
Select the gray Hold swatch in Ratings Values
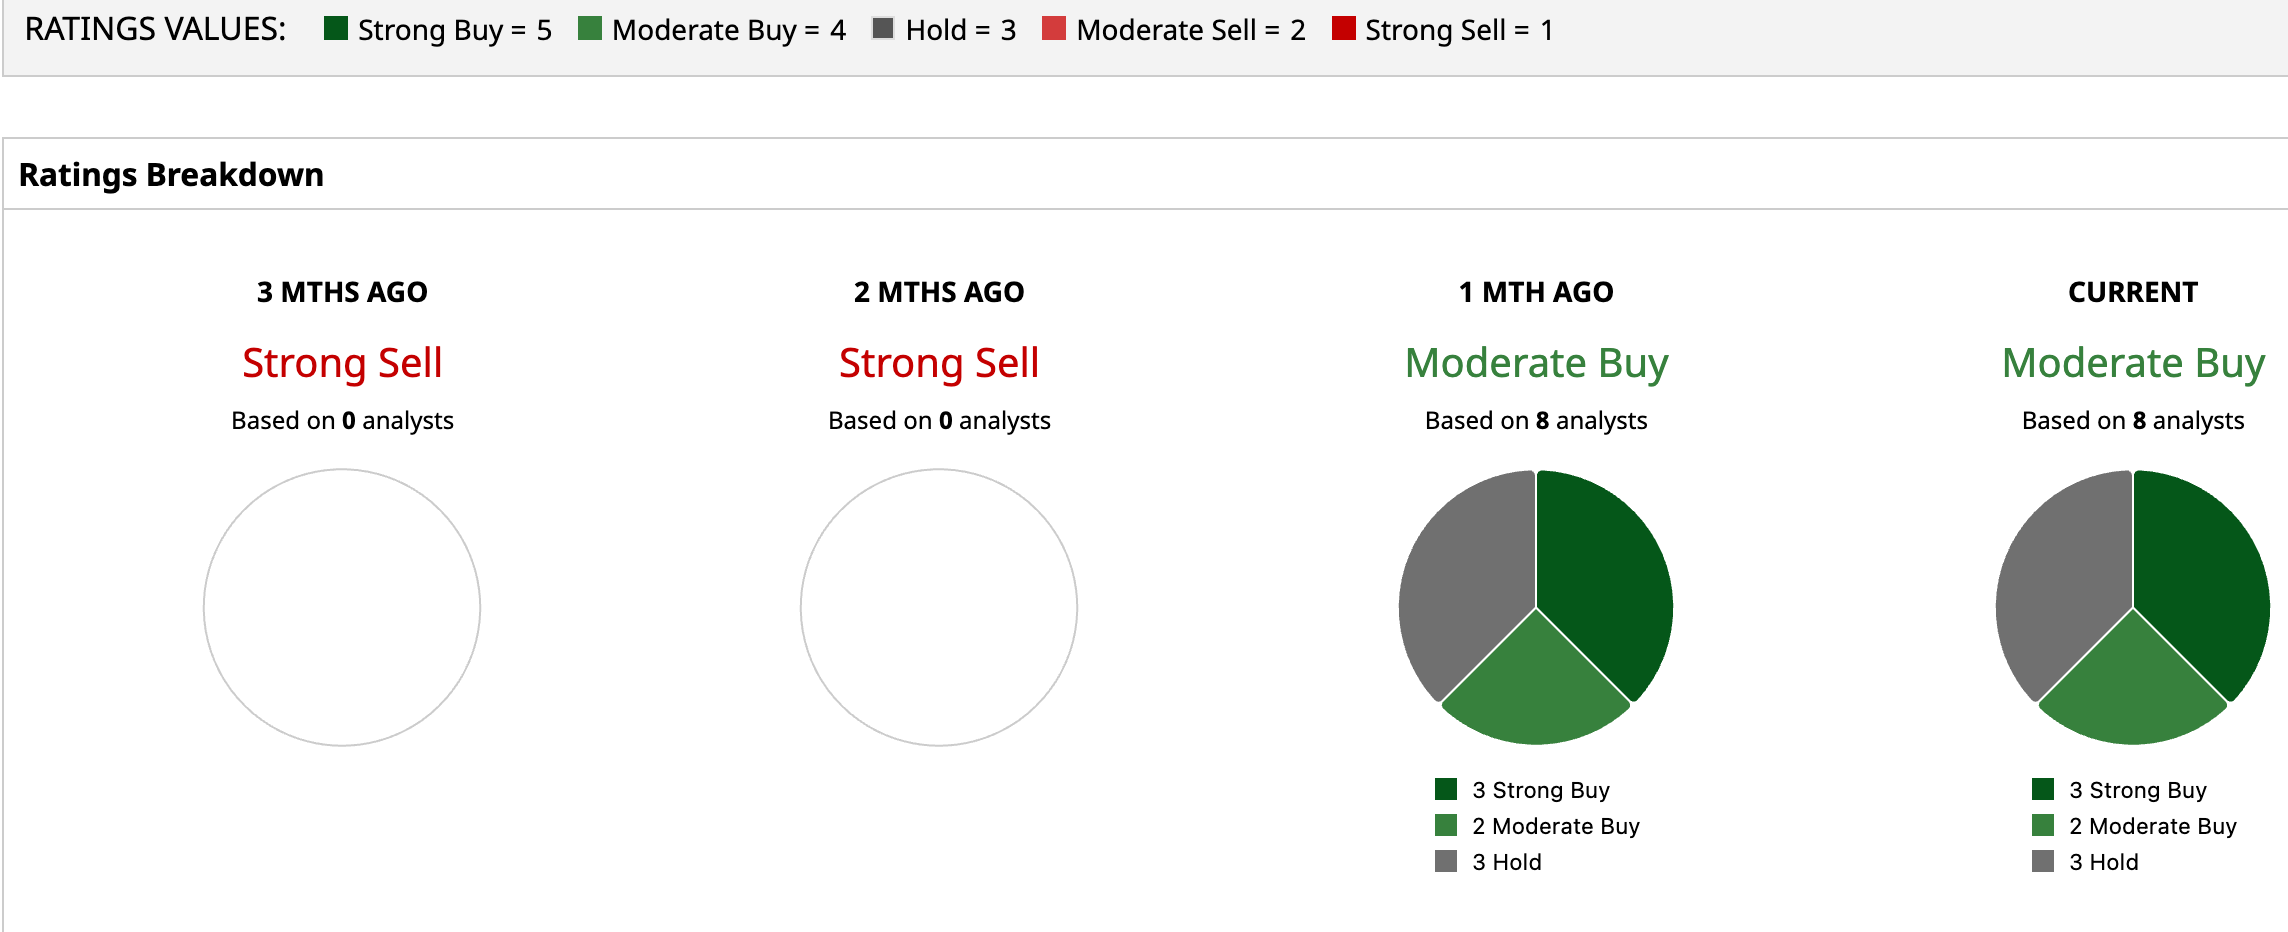pos(883,29)
